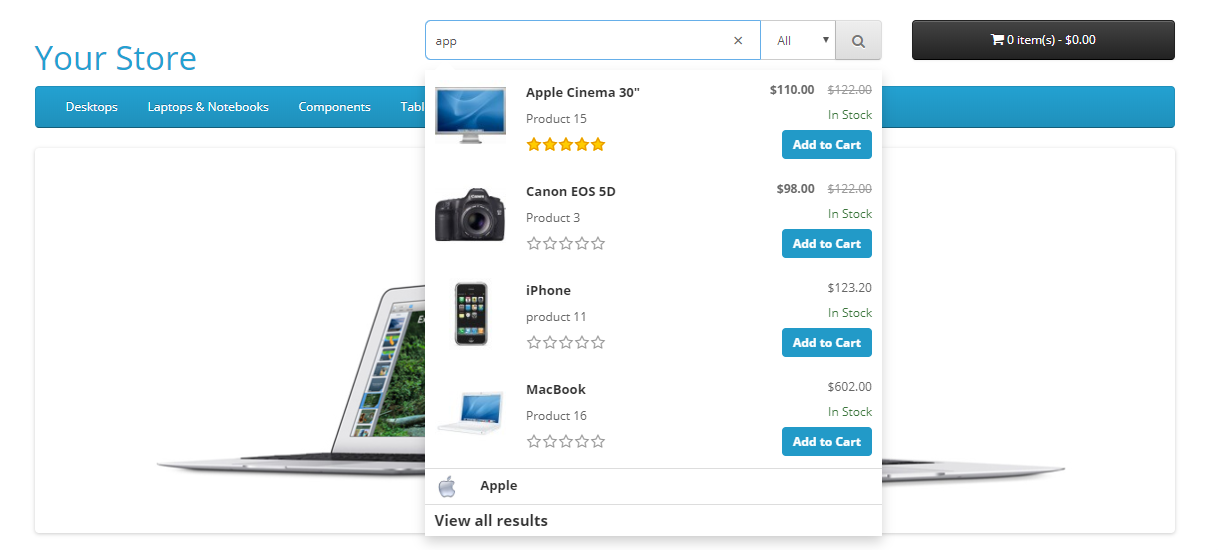Add Apple Cinema 30" to cart

(x=826, y=145)
